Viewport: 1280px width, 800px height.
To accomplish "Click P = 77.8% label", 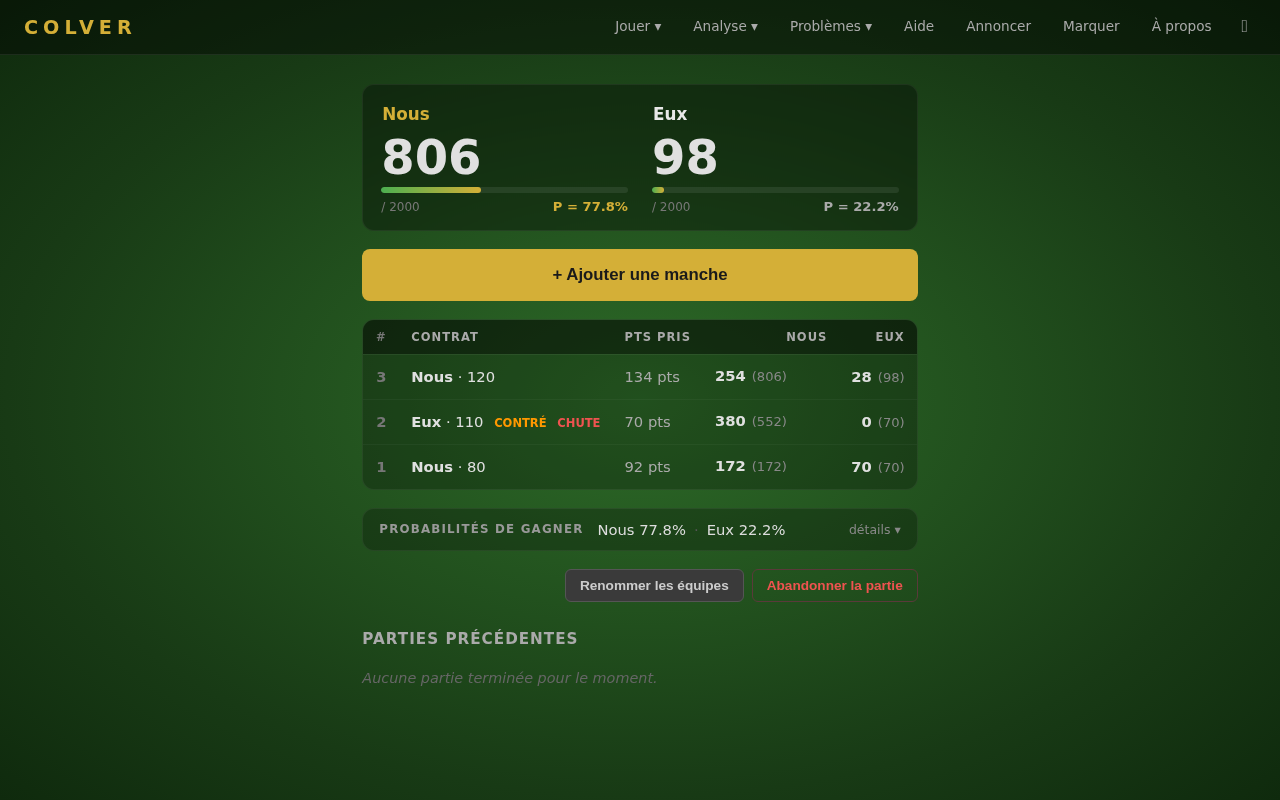I will coord(590,207).
